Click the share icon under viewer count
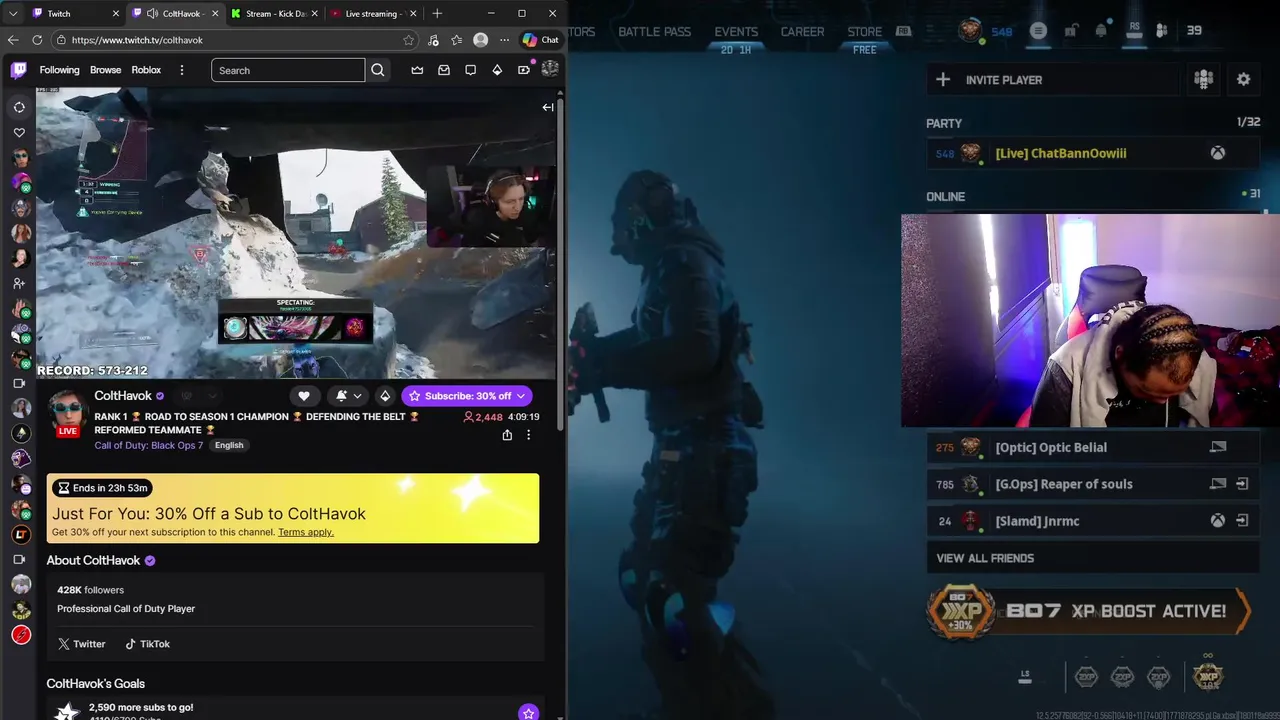This screenshot has width=1280, height=720. 507,435
